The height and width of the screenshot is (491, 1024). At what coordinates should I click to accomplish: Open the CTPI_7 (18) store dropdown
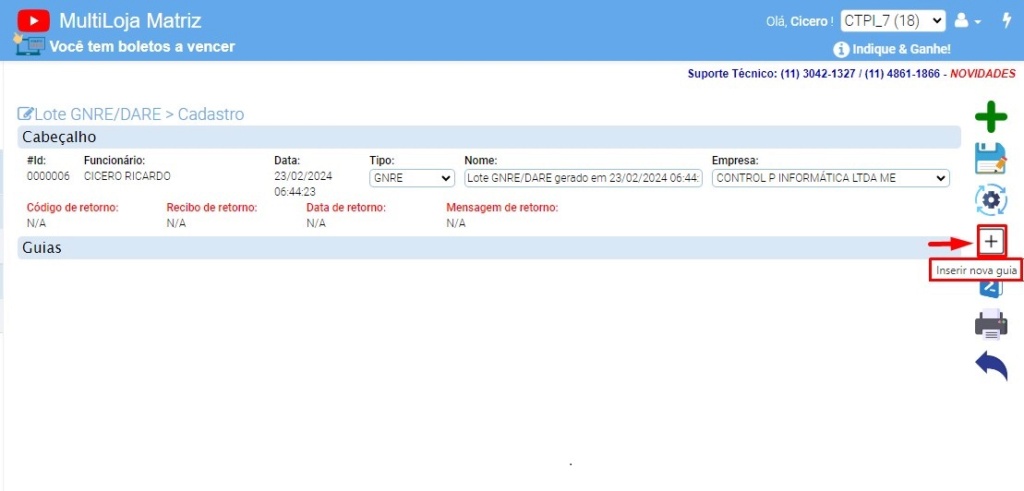(893, 21)
